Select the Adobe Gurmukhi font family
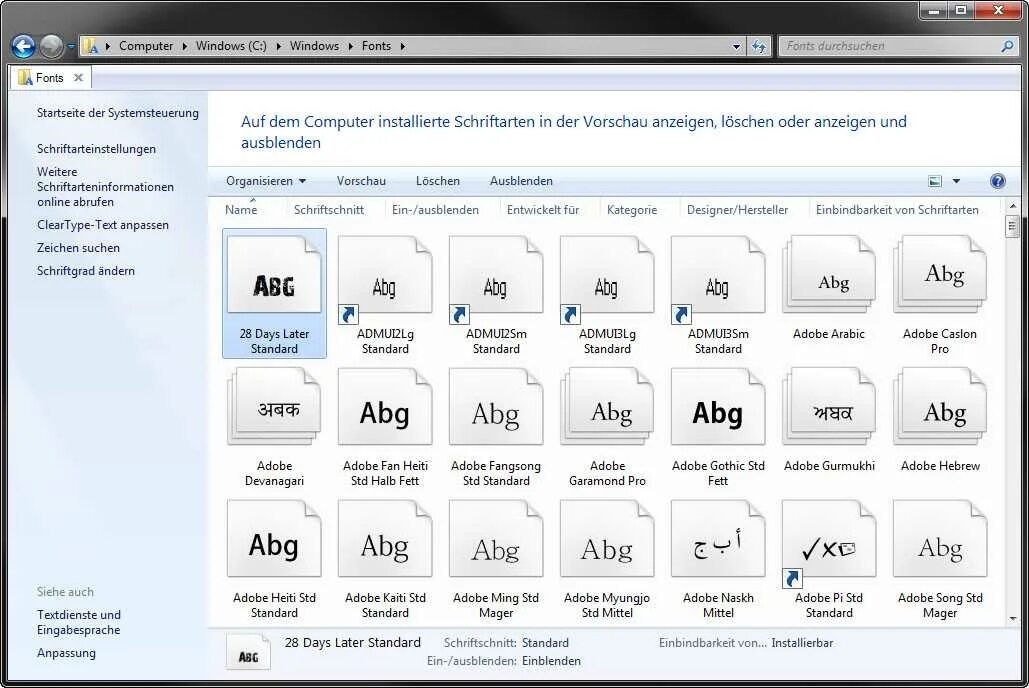Viewport: 1029px width, 688px height. point(829,420)
